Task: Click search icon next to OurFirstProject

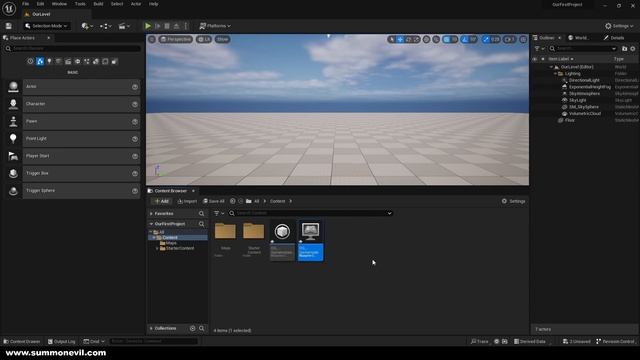Action: [201, 224]
